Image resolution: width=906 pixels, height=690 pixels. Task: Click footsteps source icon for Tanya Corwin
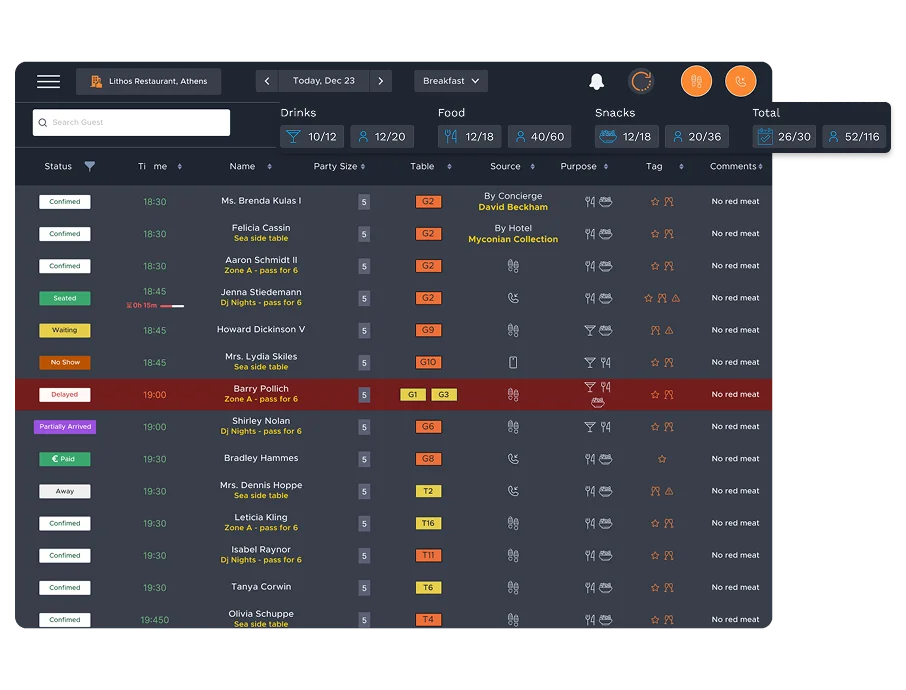click(x=513, y=588)
